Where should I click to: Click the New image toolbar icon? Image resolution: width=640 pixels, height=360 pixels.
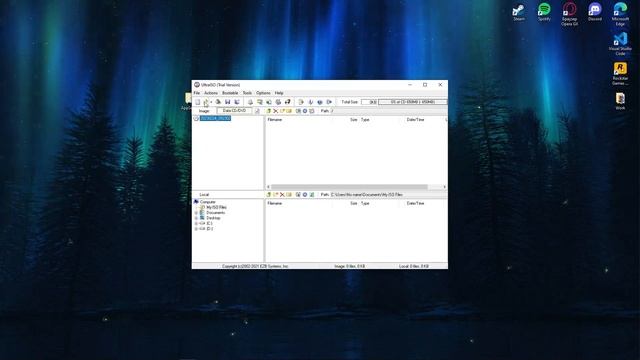pyautogui.click(x=198, y=102)
